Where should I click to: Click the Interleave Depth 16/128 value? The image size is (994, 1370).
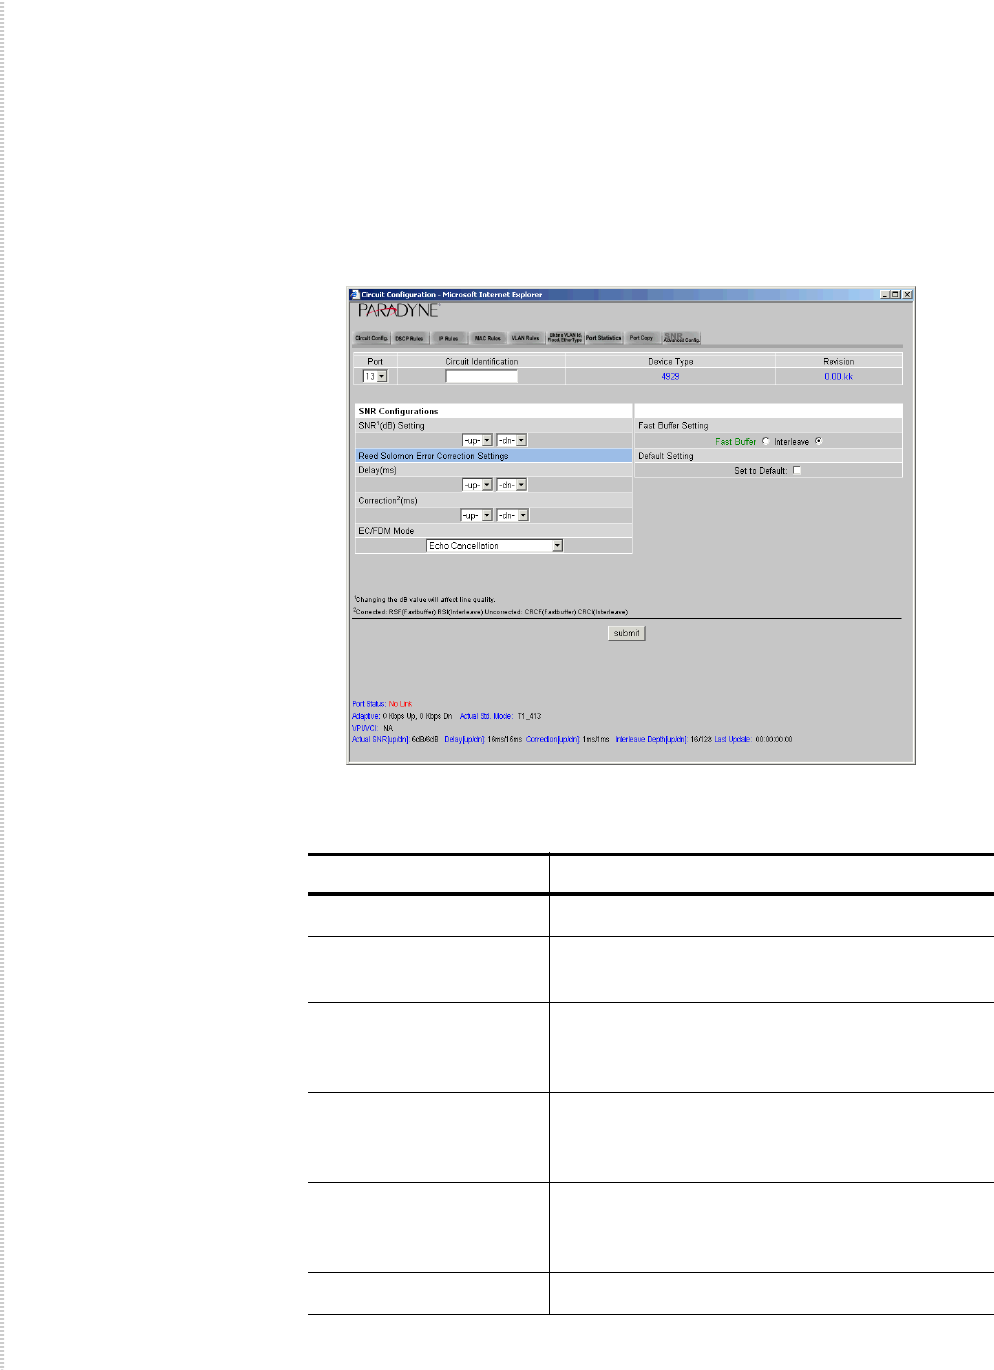[x=700, y=740]
